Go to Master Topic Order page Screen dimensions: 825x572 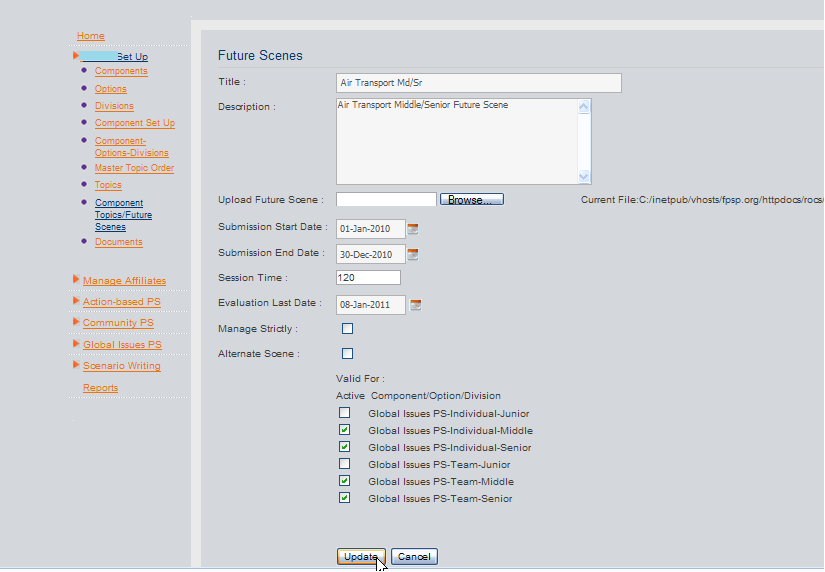coord(134,168)
